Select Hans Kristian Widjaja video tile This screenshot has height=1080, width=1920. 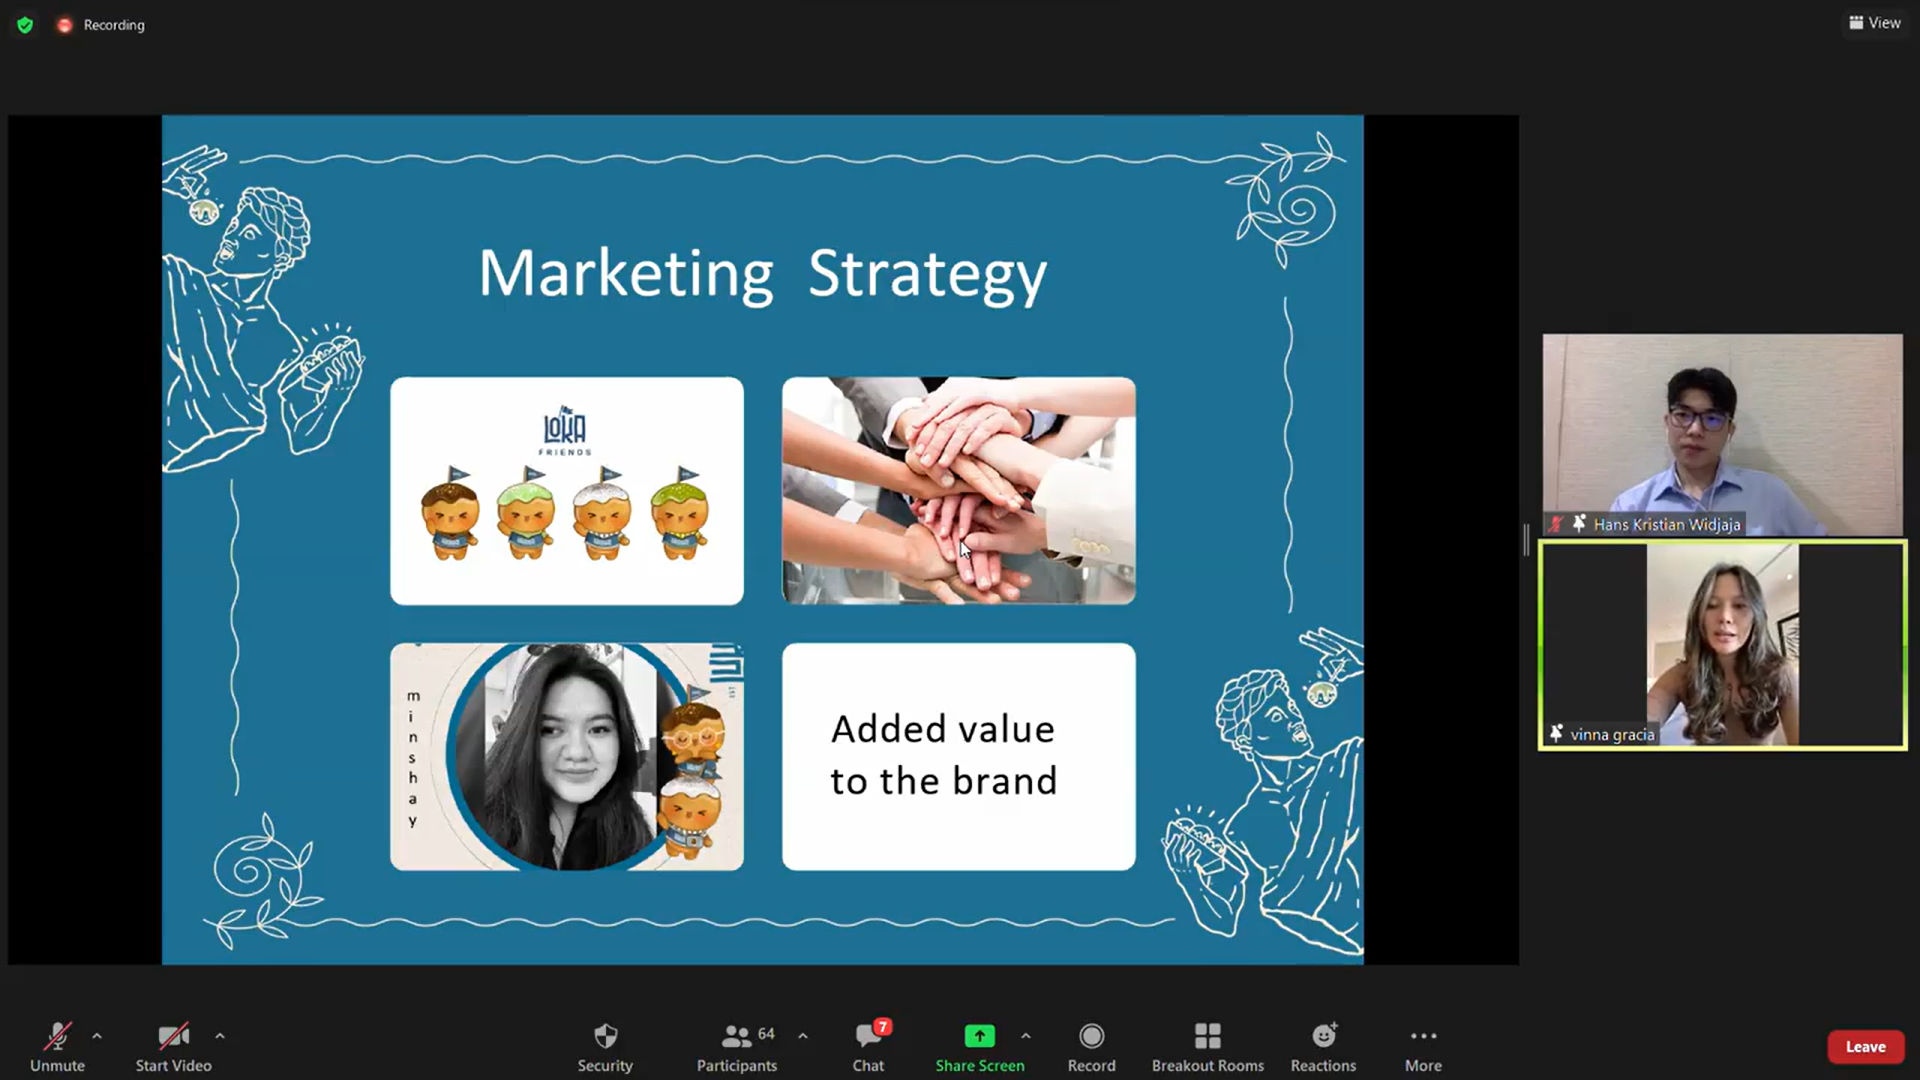coord(1722,434)
